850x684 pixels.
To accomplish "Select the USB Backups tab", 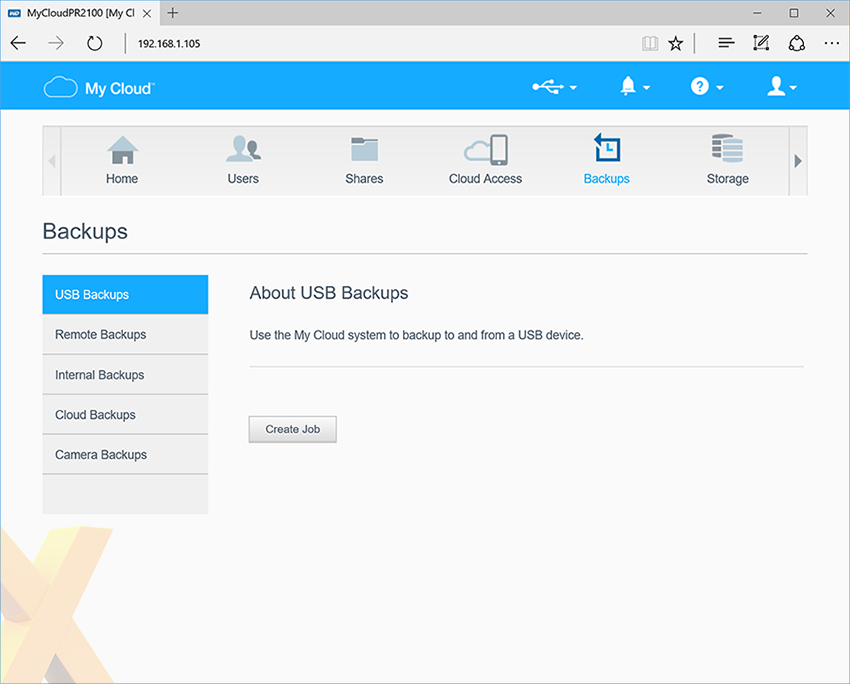I will [x=125, y=294].
